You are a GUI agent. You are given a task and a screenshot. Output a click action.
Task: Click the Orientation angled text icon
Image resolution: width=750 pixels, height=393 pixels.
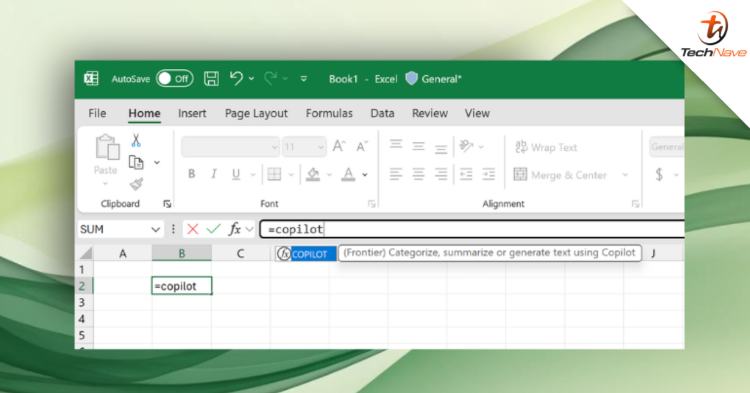[x=466, y=145]
